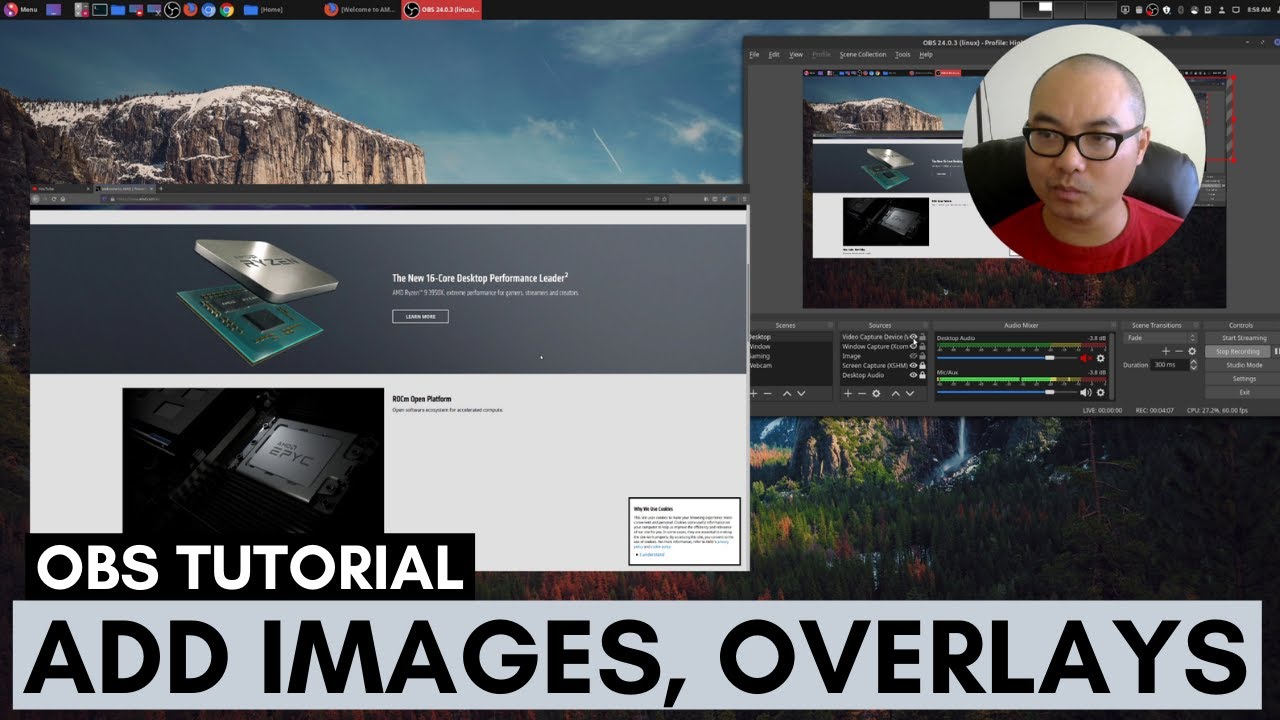Screen dimensions: 1280x720
Task: Toggle lock on Window Capture source
Action: [x=922, y=346]
